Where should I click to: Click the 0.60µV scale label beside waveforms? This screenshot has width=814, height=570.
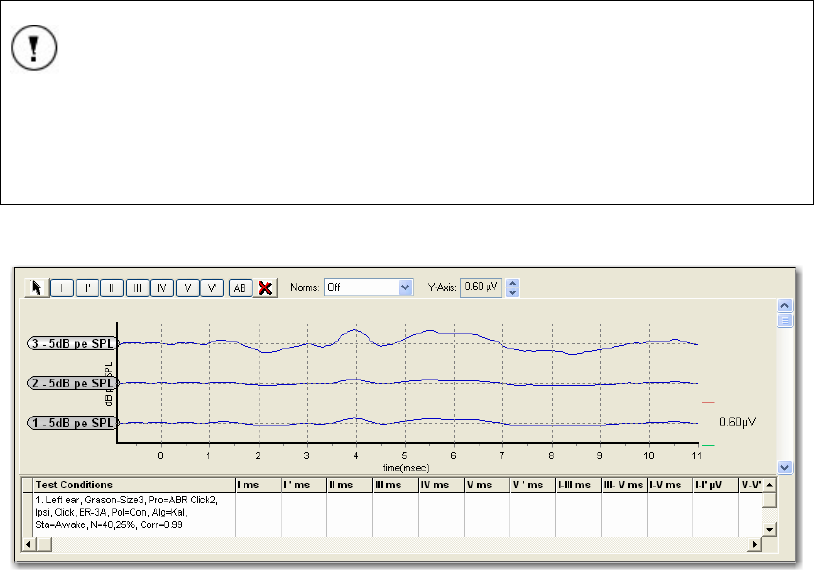tap(737, 422)
